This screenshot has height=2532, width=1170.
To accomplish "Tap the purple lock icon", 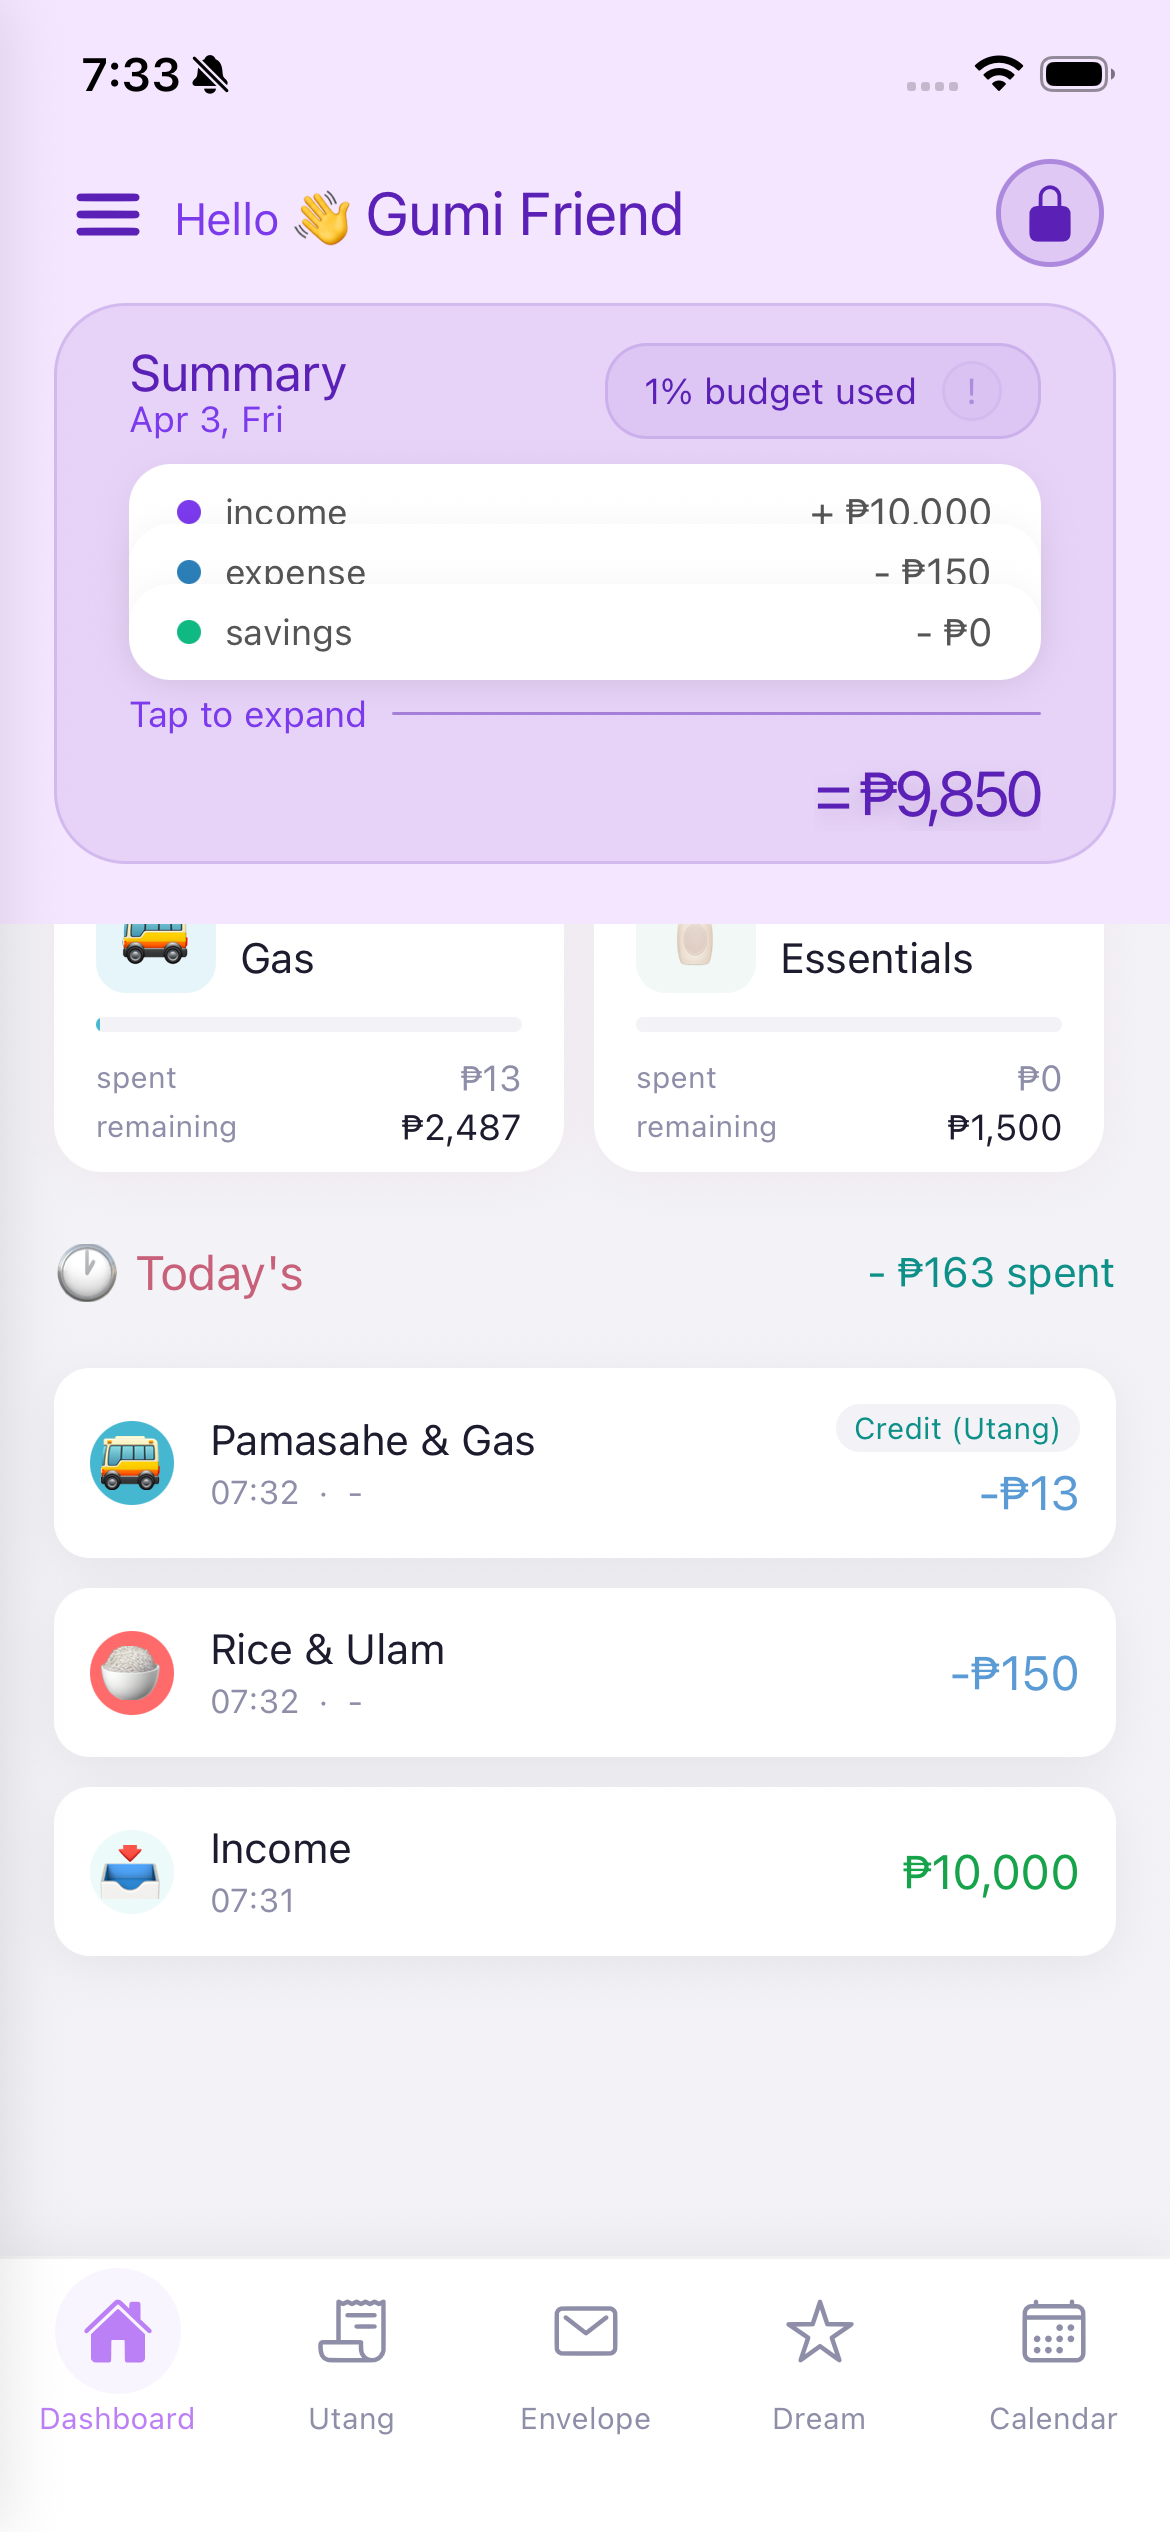I will [1049, 213].
